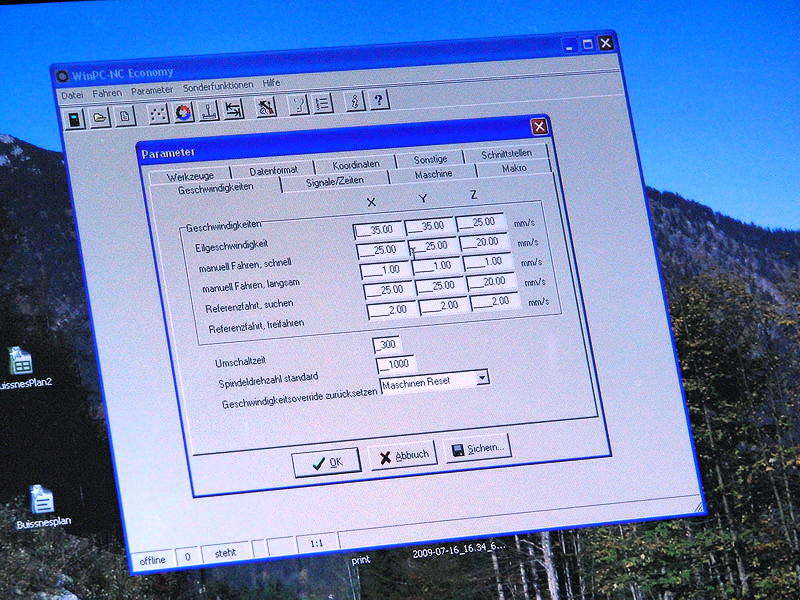Viewport: 800px width, 600px height.
Task: Close the Parameter dialog with the red X
Action: coord(539,127)
